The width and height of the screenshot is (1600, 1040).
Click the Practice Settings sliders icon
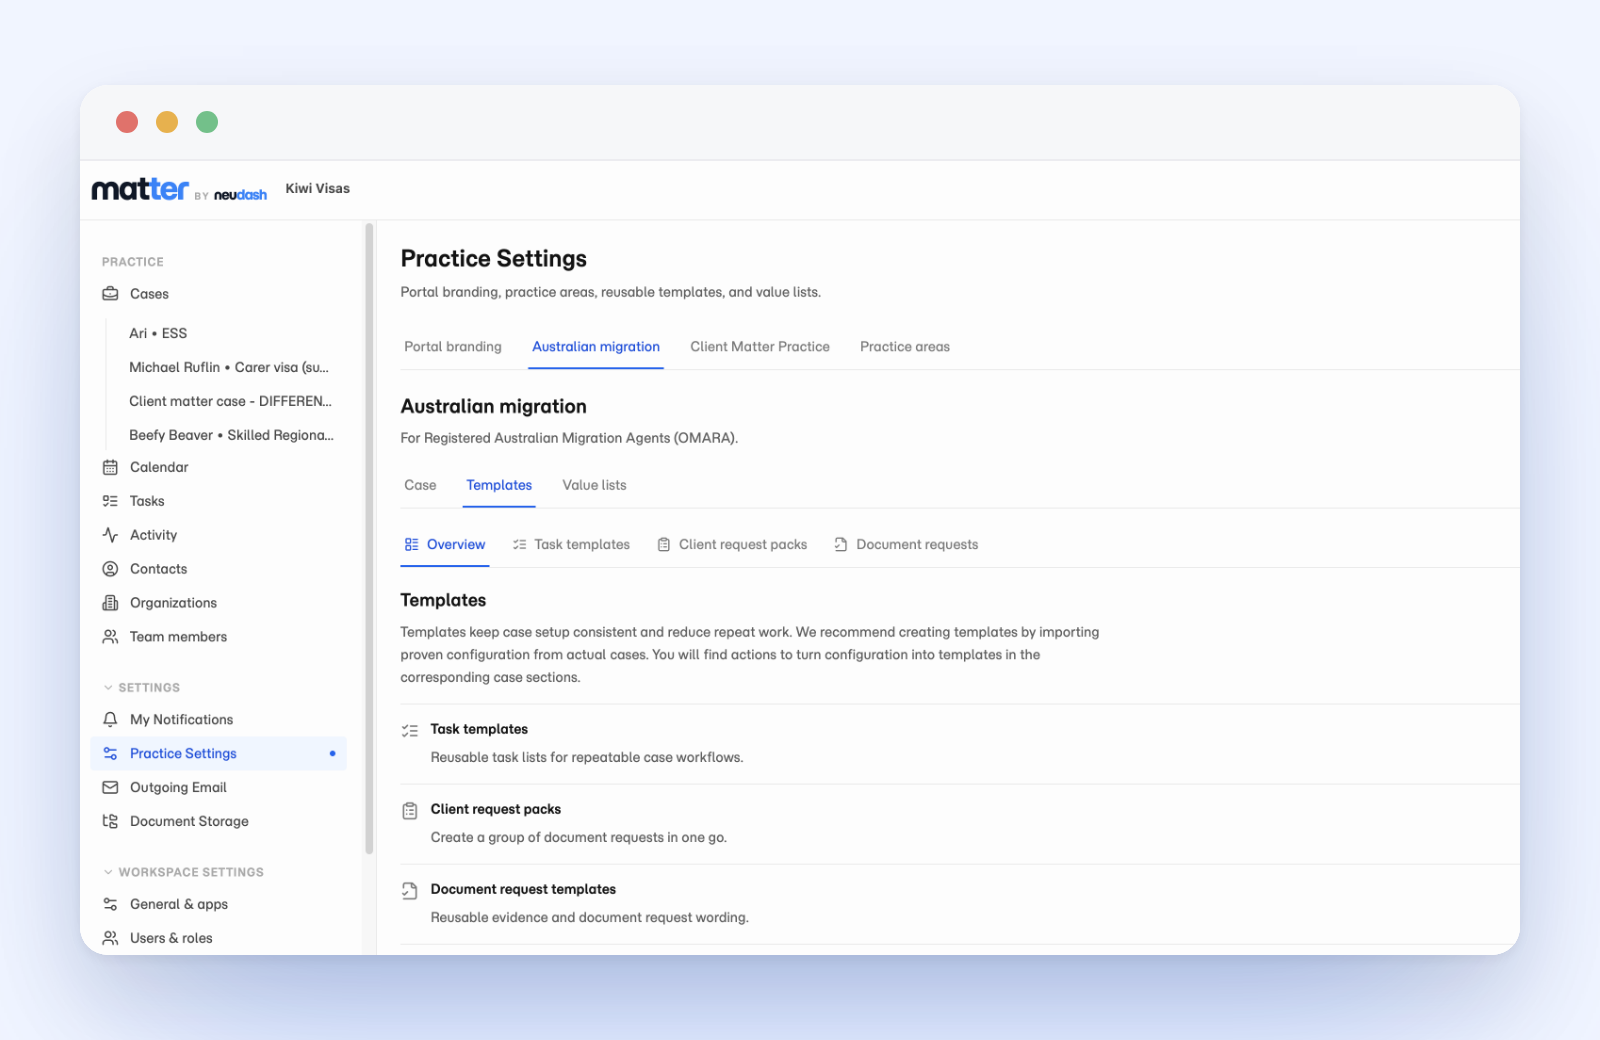tap(110, 754)
